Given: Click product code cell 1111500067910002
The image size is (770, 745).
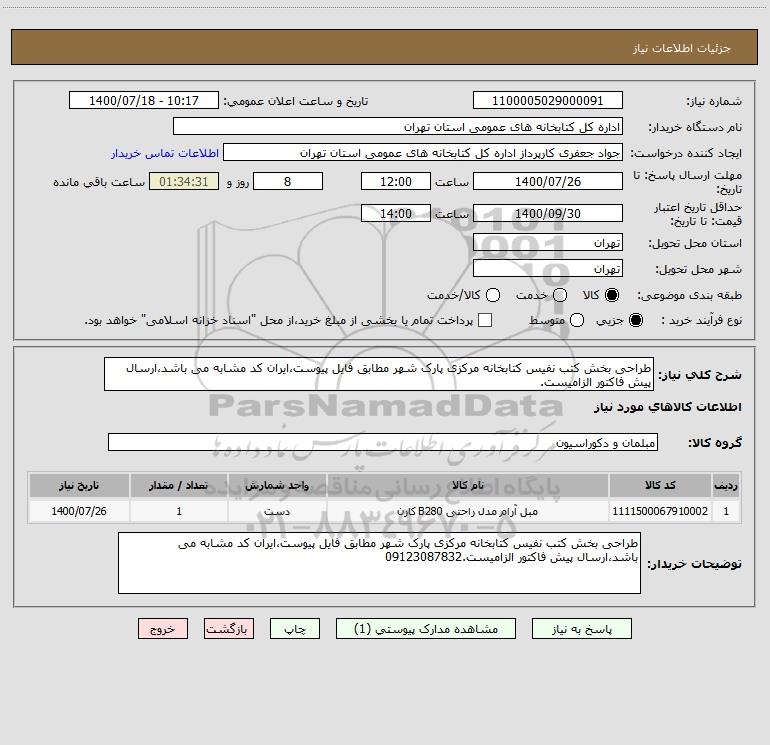Looking at the screenshot, I should click(660, 511).
